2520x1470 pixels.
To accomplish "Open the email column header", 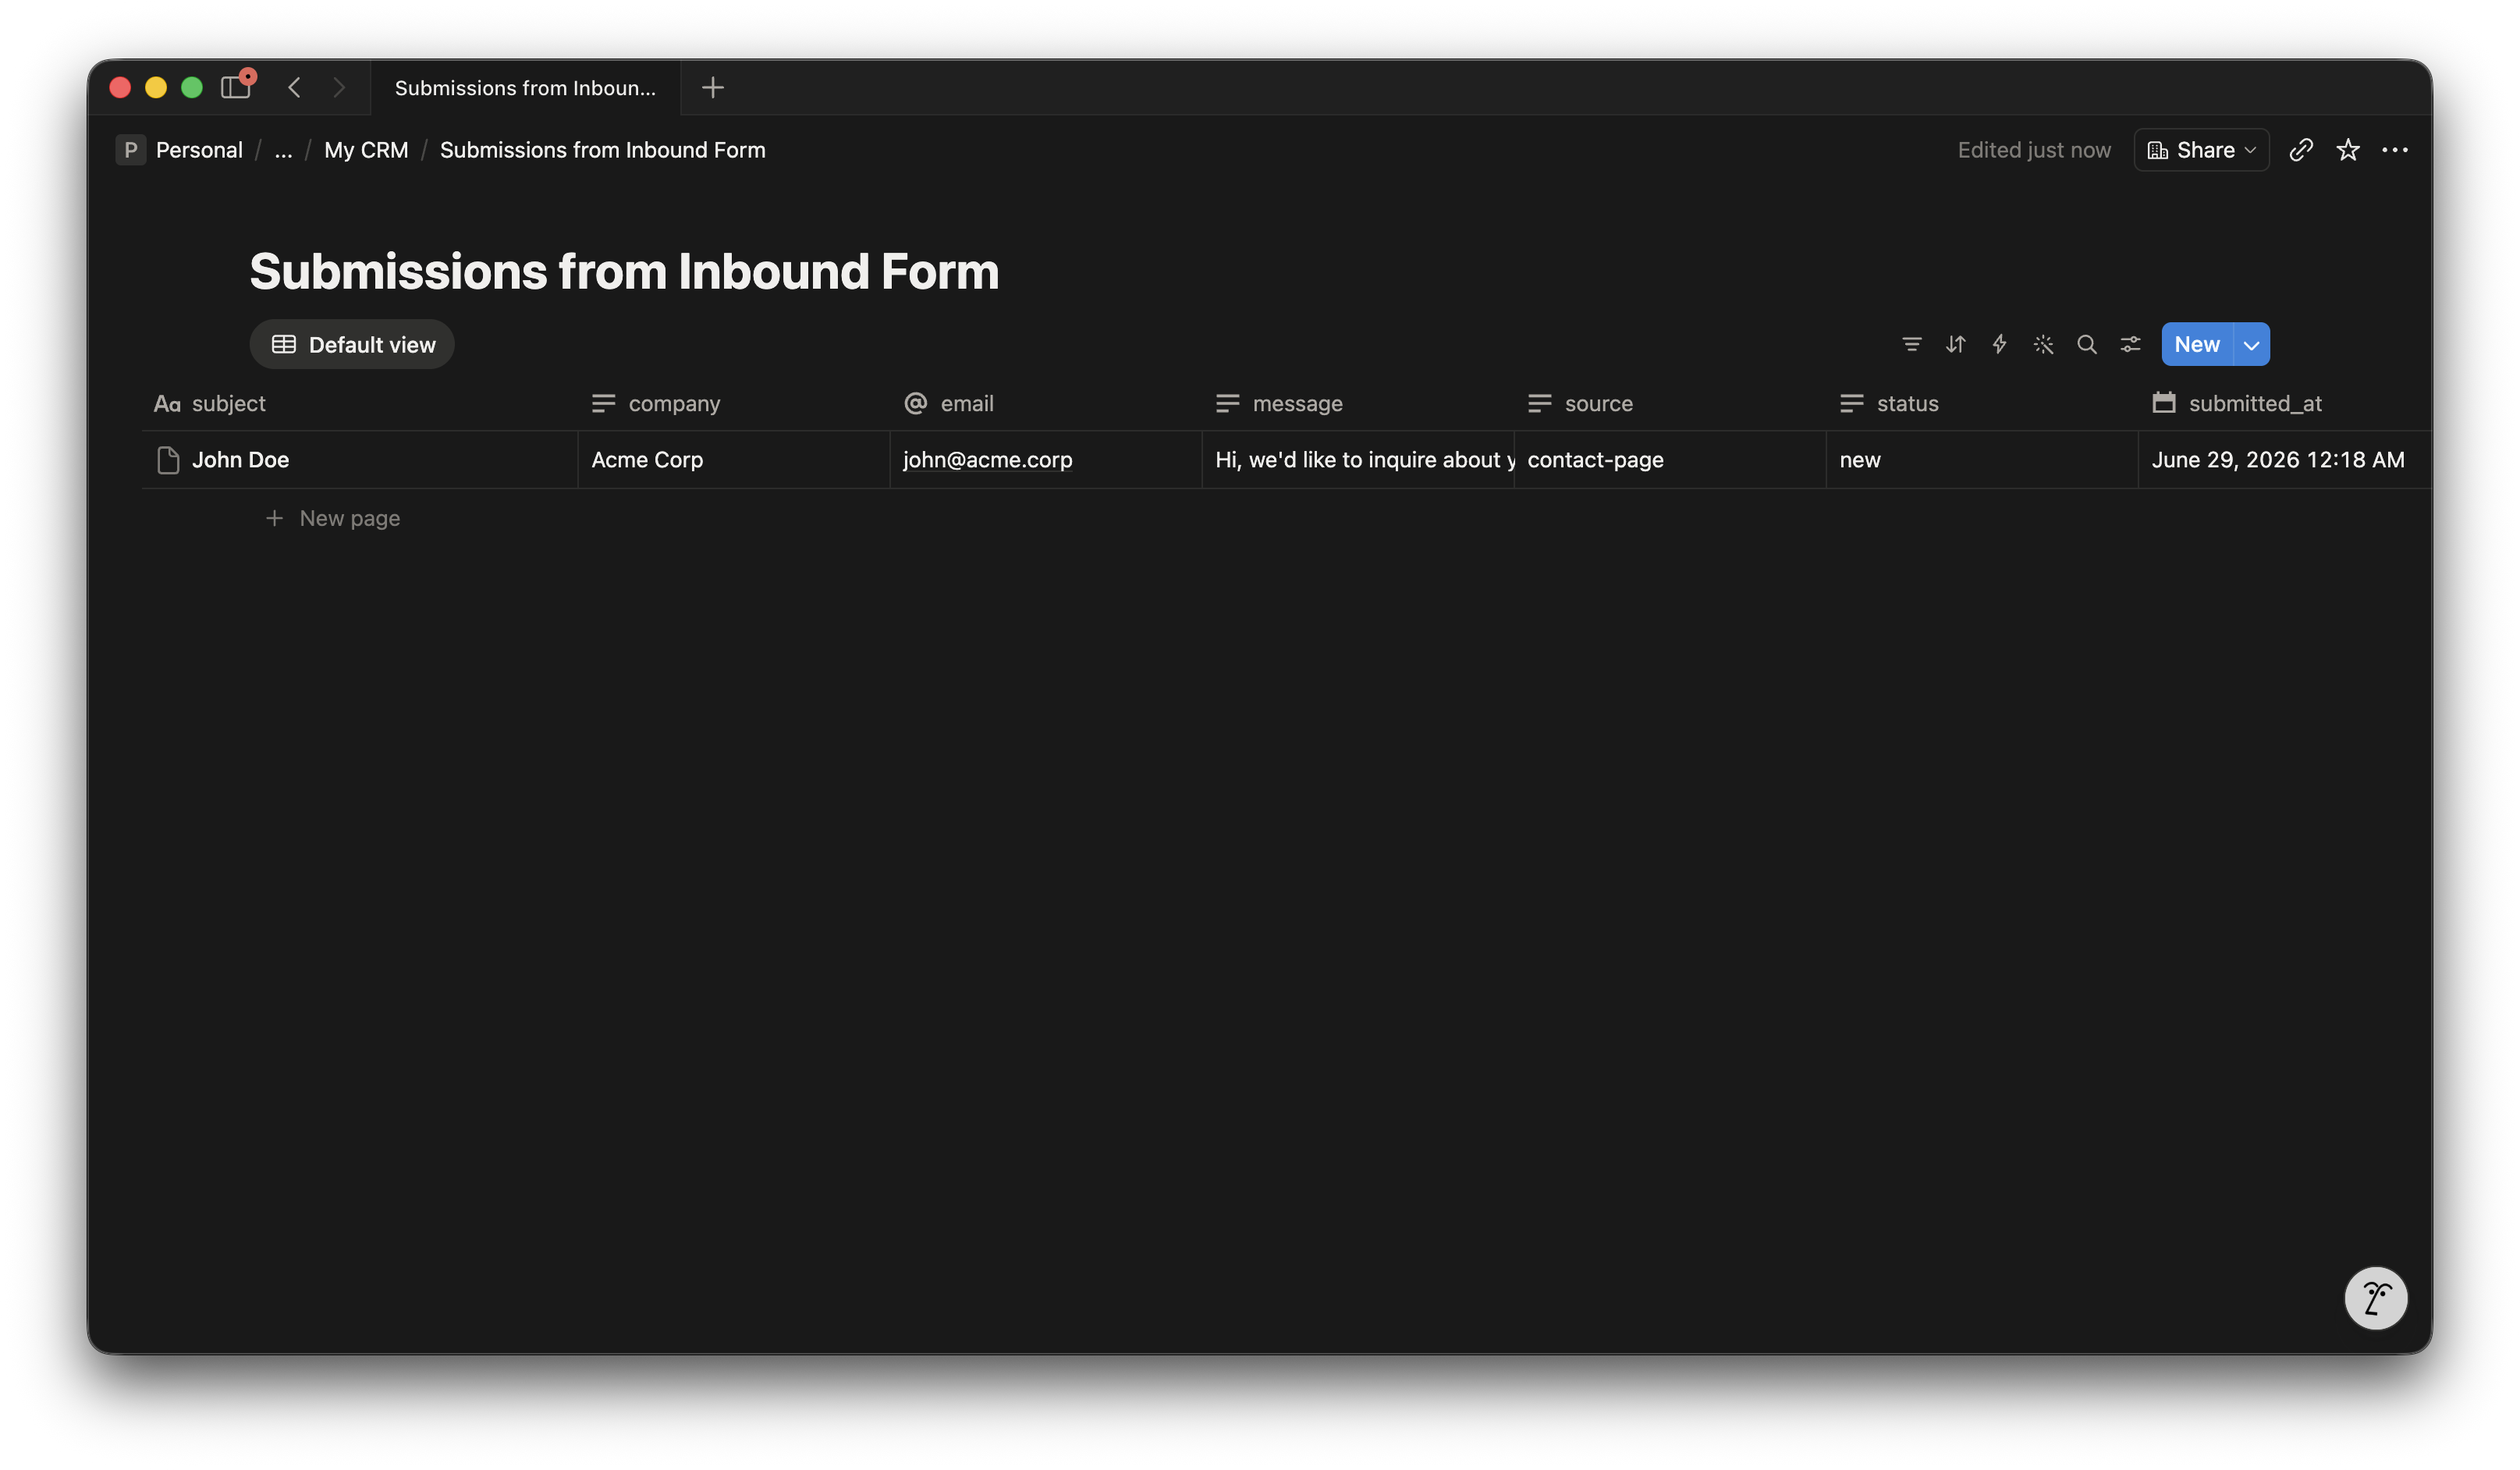I will (x=1045, y=403).
